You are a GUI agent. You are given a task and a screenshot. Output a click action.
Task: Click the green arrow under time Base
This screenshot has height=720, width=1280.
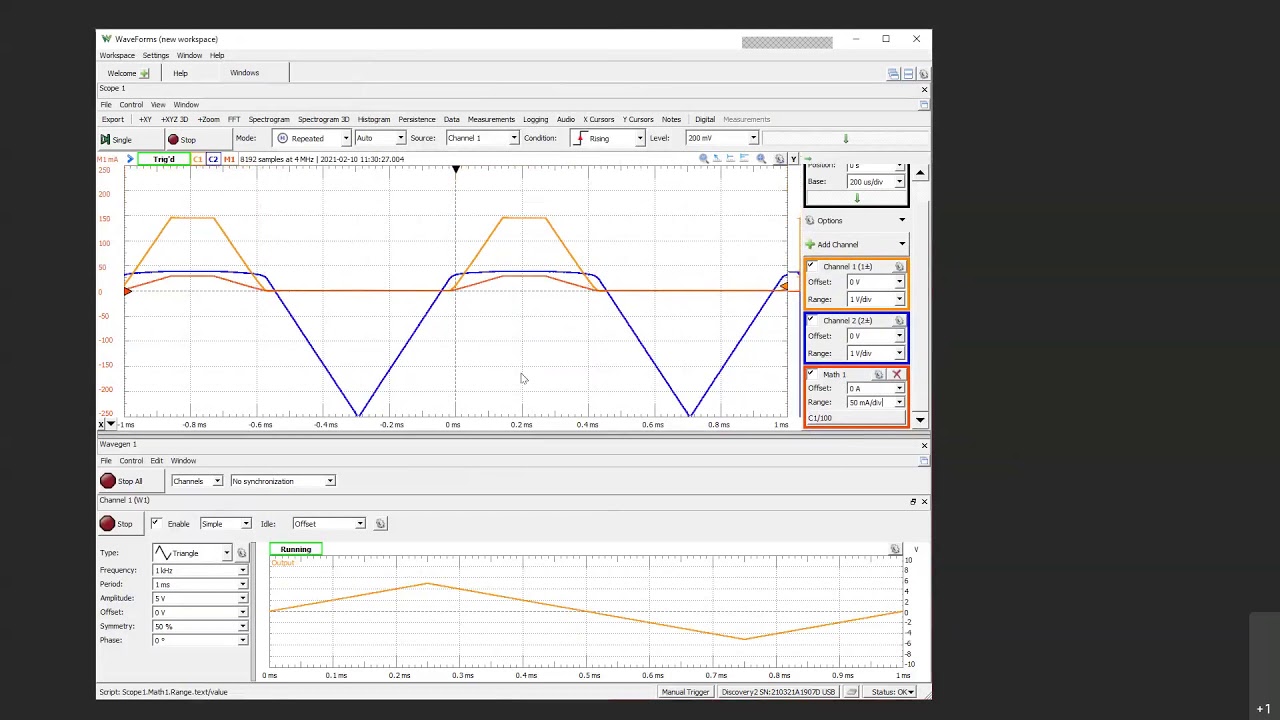tap(857, 198)
